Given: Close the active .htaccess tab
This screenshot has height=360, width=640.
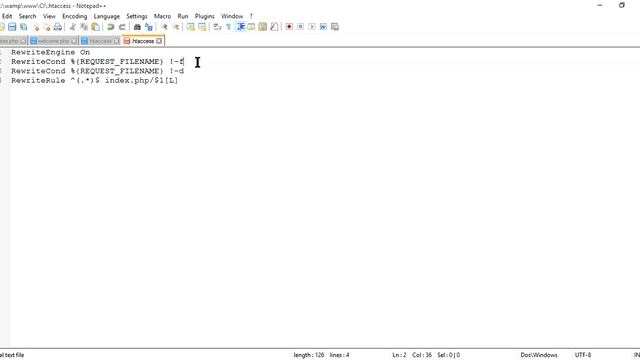Looking at the screenshot, I should [159, 41].
